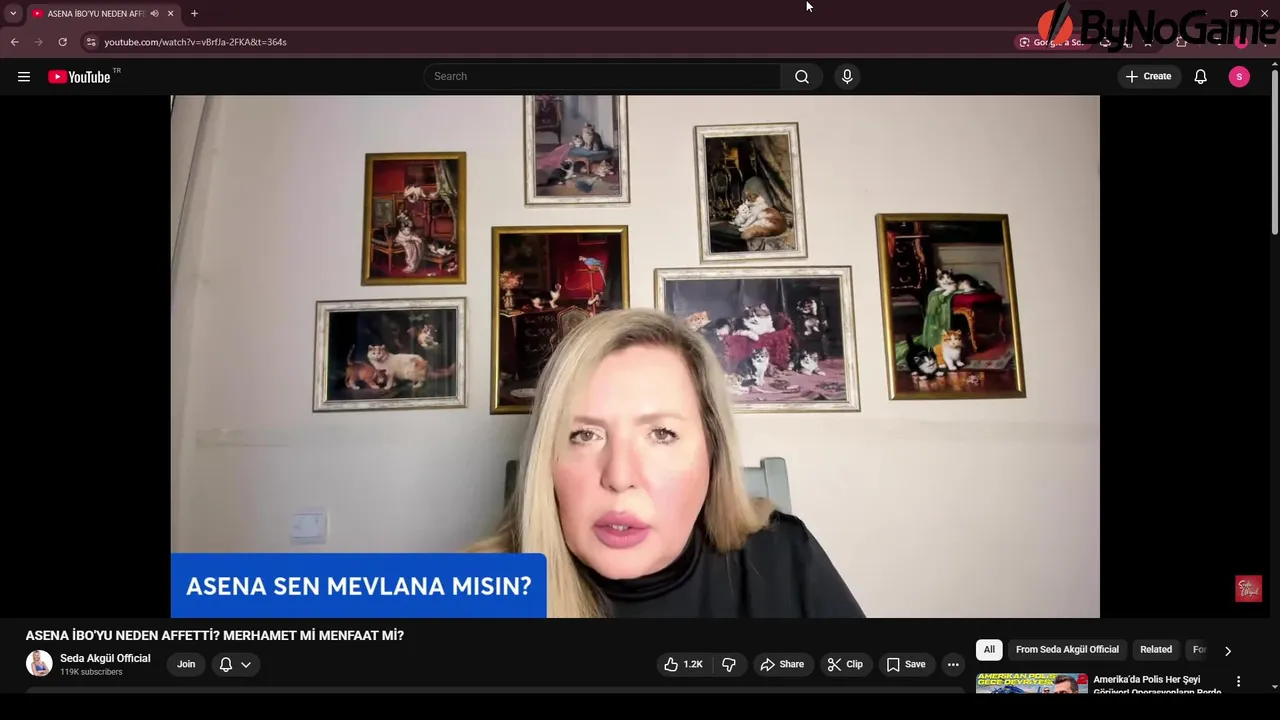This screenshot has height=720, width=1280.
Task: Restore down the browser window
Action: [1234, 13]
